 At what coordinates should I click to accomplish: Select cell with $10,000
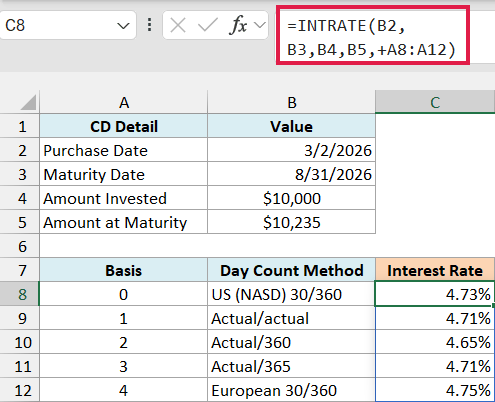click(x=292, y=198)
